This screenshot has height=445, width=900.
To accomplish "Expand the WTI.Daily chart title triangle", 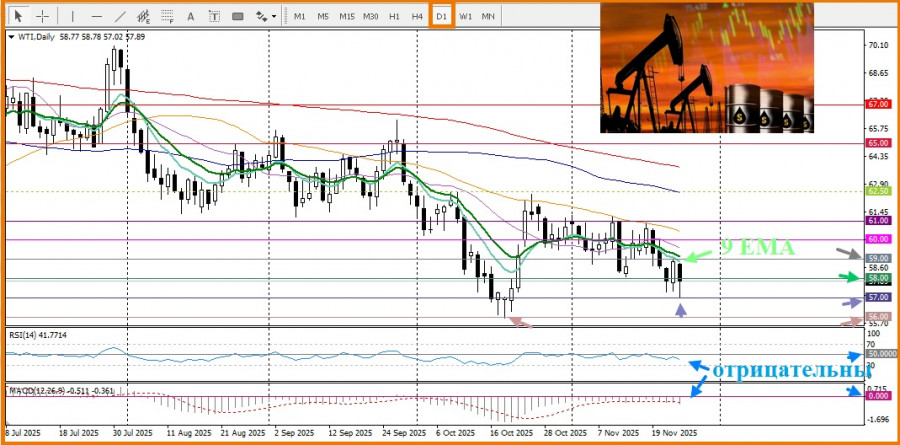I will (x=10, y=37).
